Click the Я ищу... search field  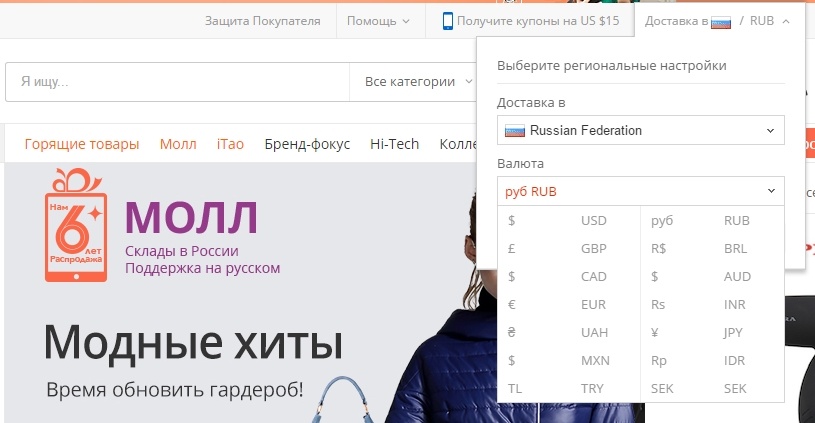click(177, 82)
